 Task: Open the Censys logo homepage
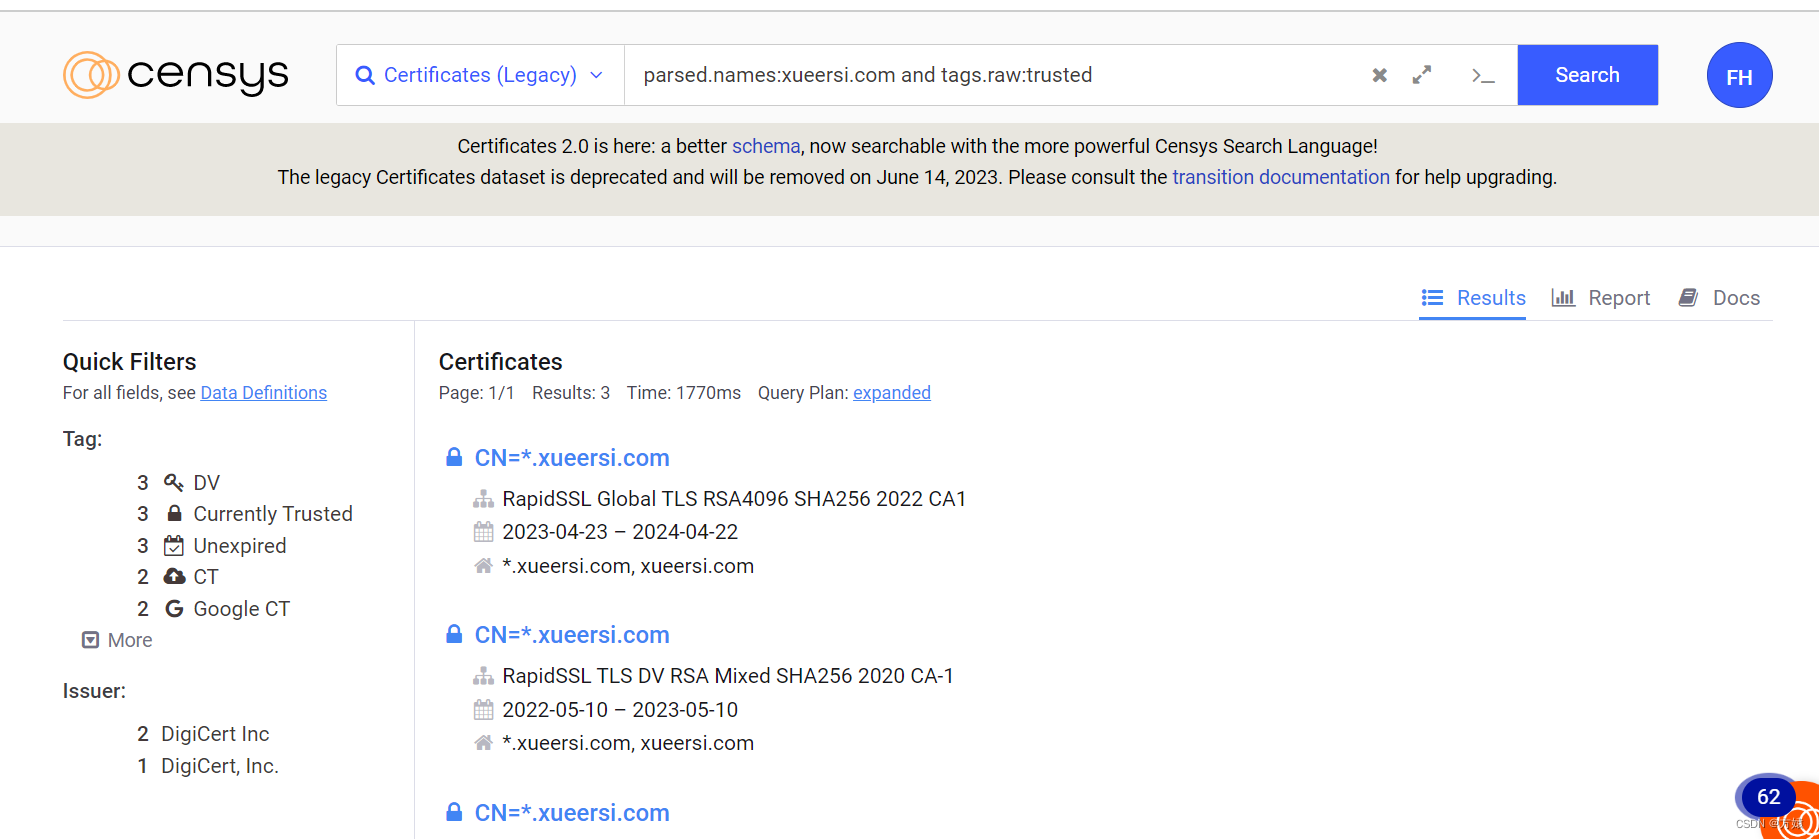pos(176,75)
